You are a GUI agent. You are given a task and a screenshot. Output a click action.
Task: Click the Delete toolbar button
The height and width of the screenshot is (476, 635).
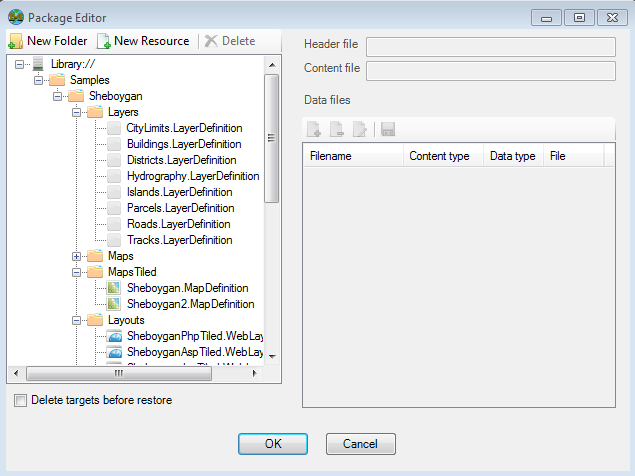(x=229, y=41)
